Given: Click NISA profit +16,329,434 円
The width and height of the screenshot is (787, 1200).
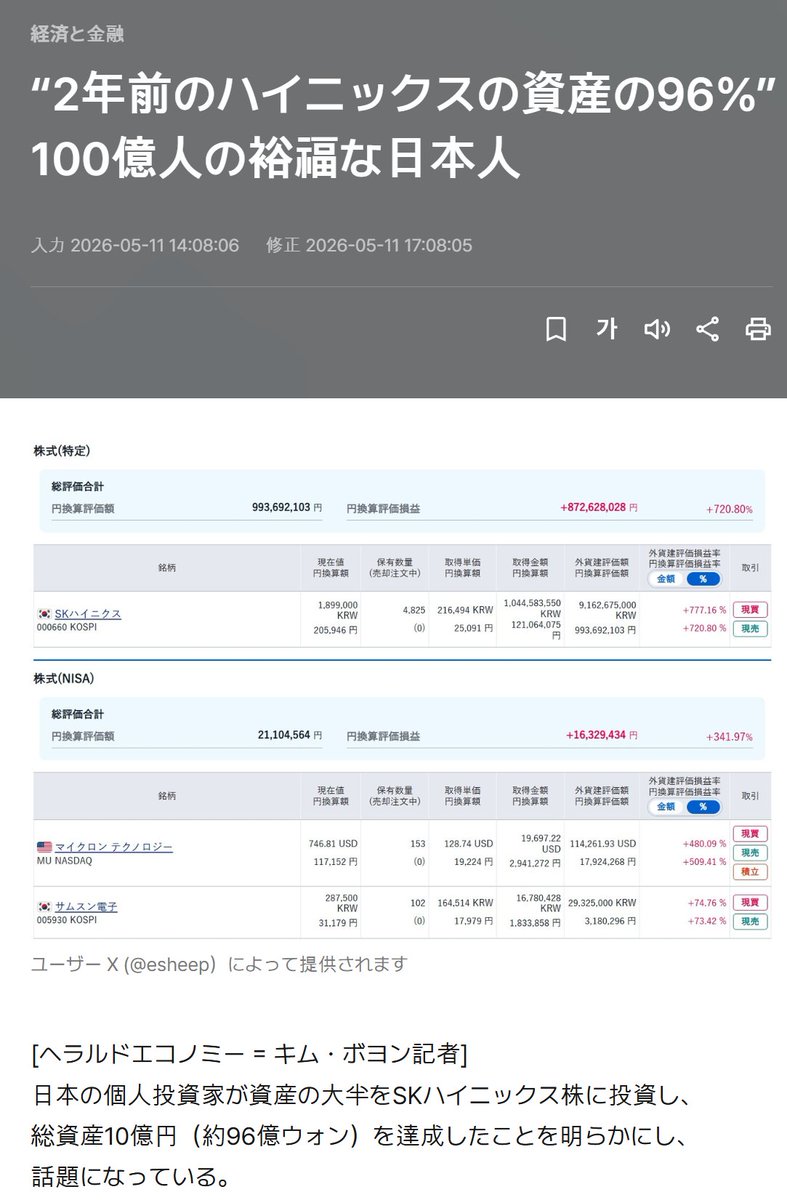Looking at the screenshot, I should pos(602,735).
